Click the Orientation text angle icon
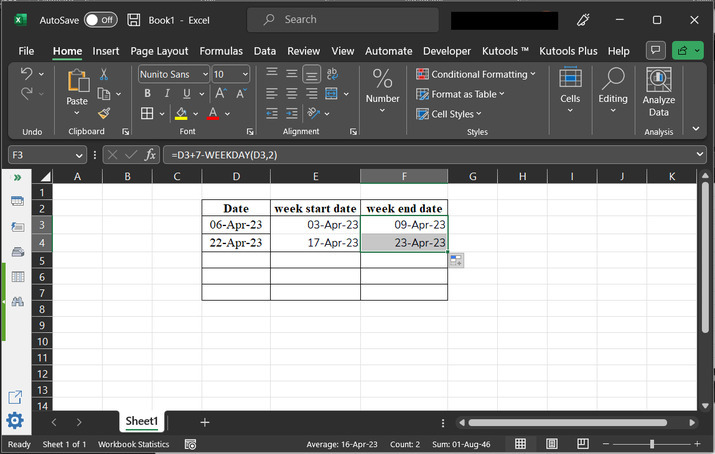This screenshot has height=454, width=715. tap(314, 113)
